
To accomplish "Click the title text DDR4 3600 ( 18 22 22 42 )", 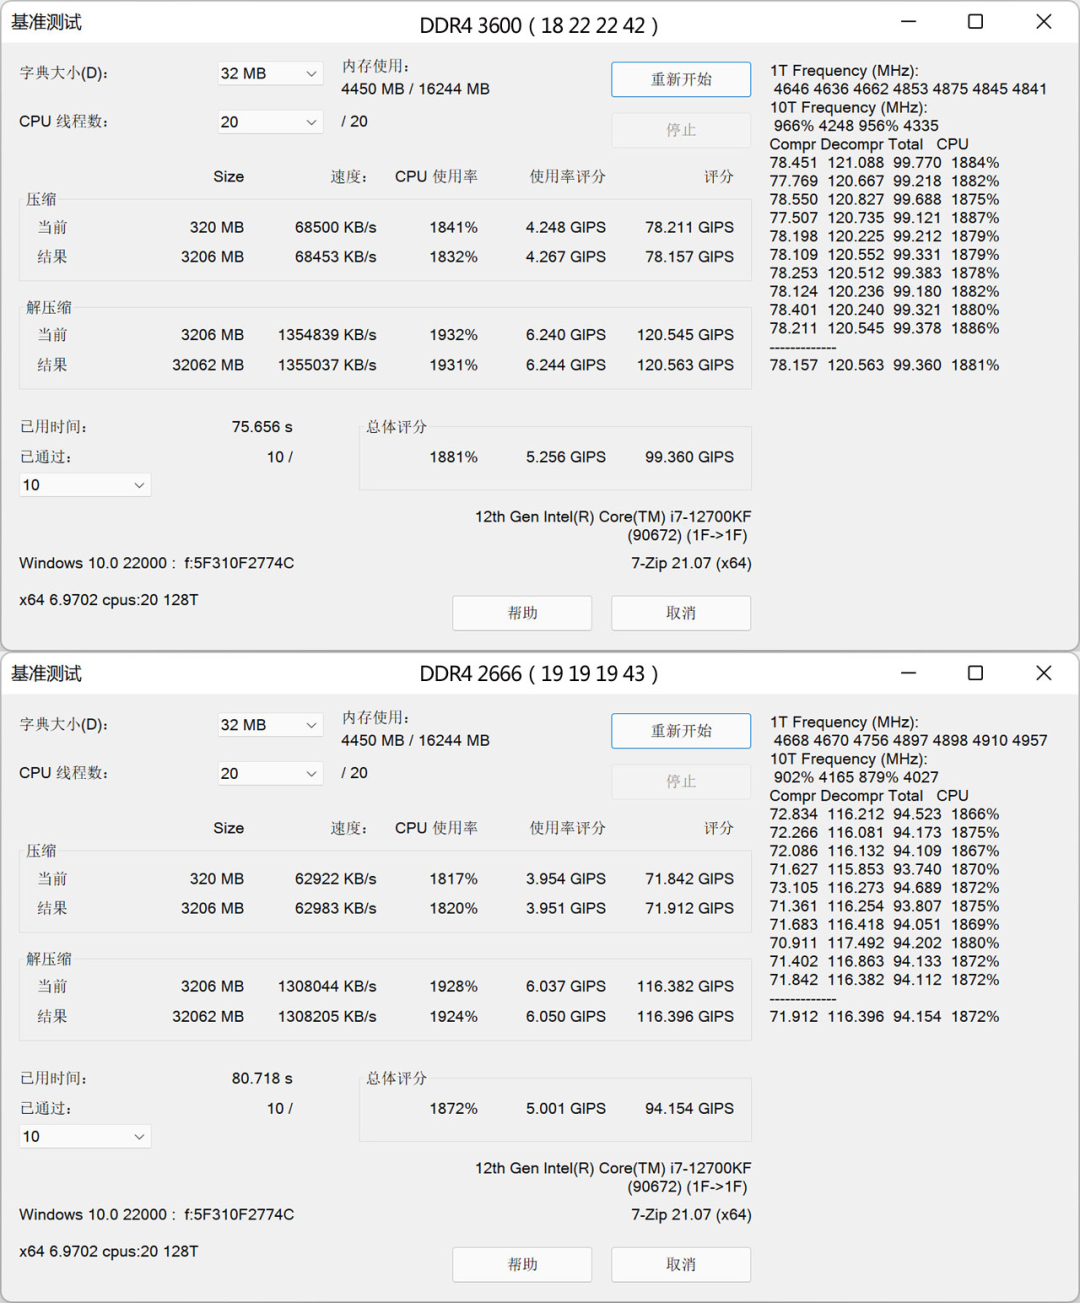I will (539, 26).
